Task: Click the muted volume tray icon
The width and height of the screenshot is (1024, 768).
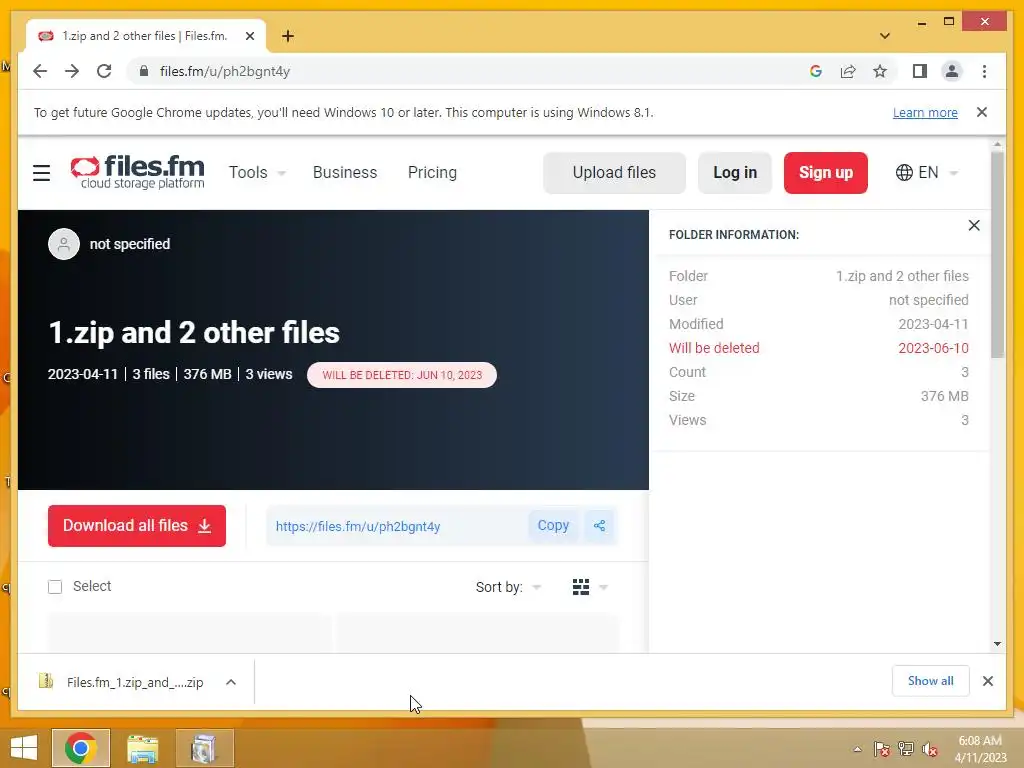Action: pos(930,749)
